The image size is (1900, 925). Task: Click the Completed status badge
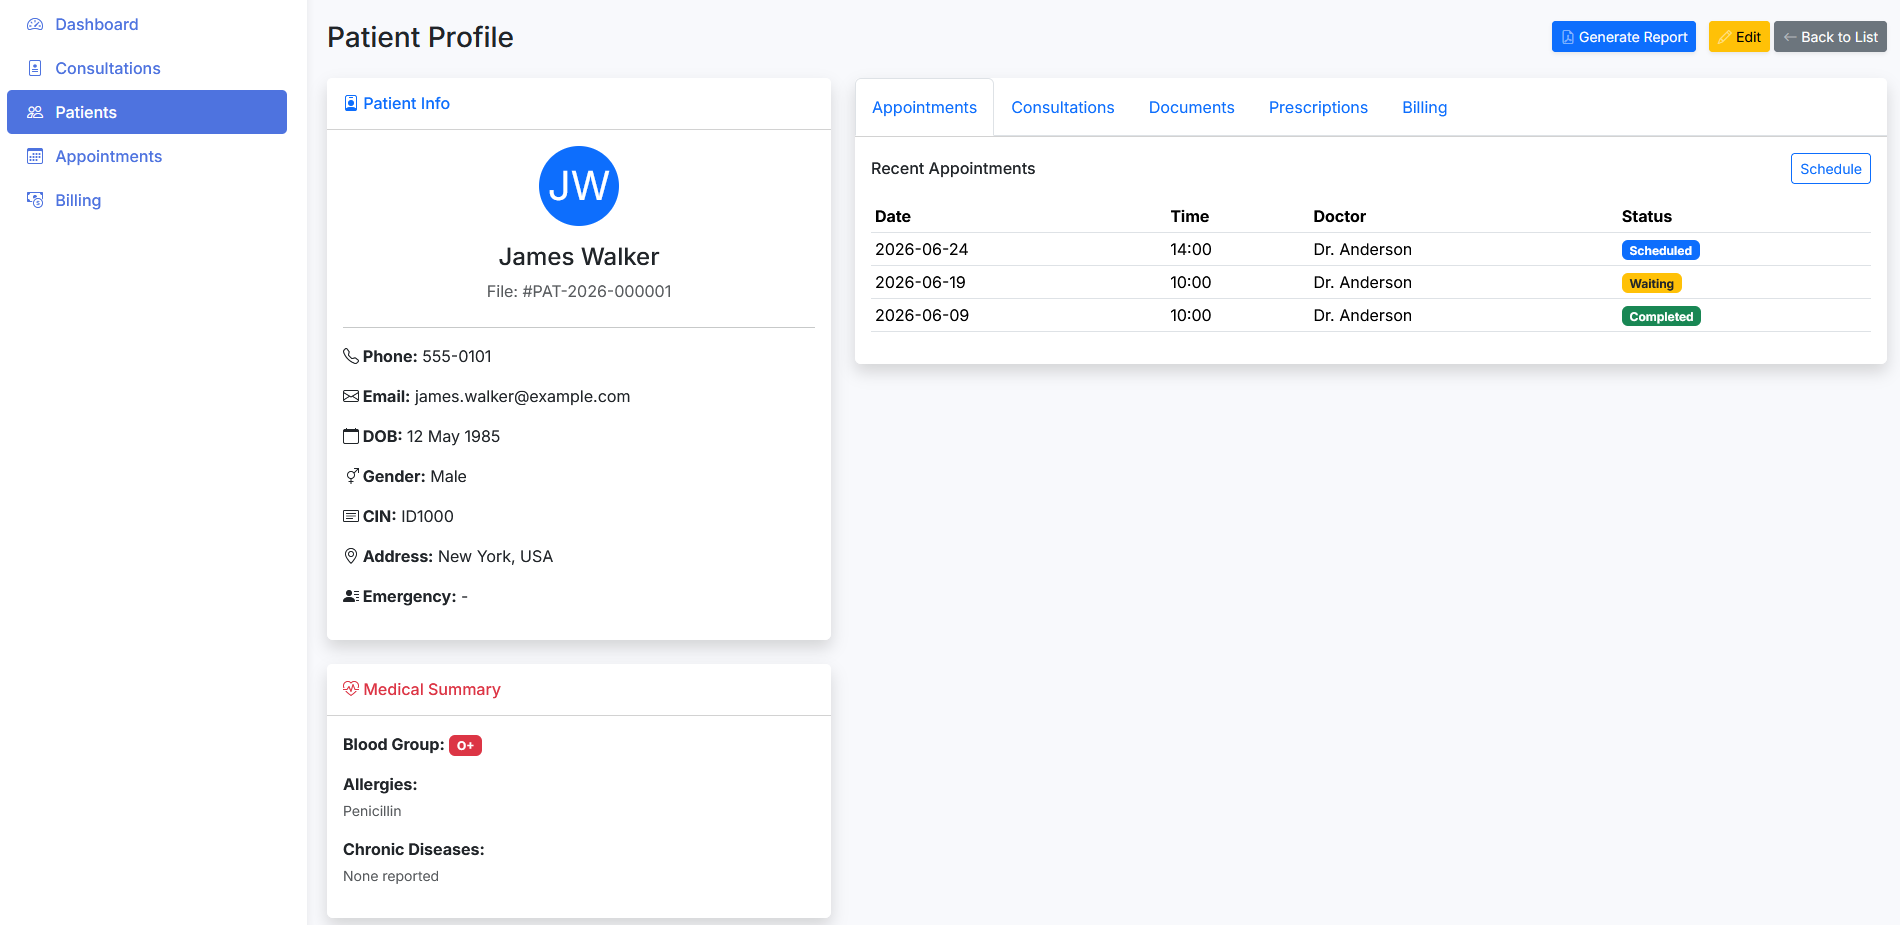pos(1661,316)
